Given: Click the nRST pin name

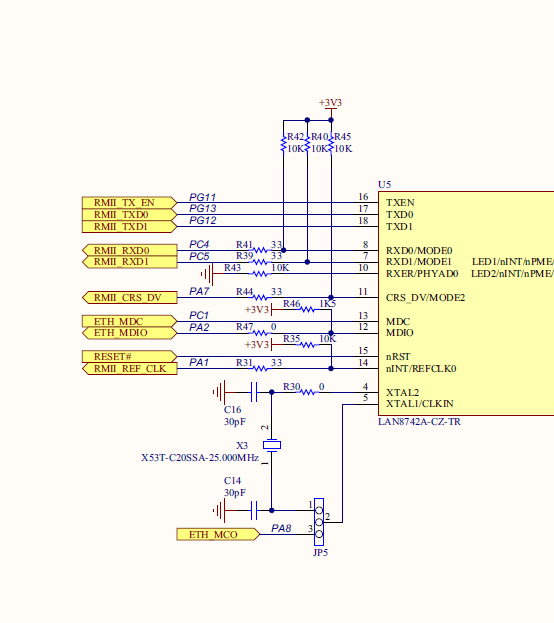Looking at the screenshot, I should pyautogui.click(x=398, y=357).
